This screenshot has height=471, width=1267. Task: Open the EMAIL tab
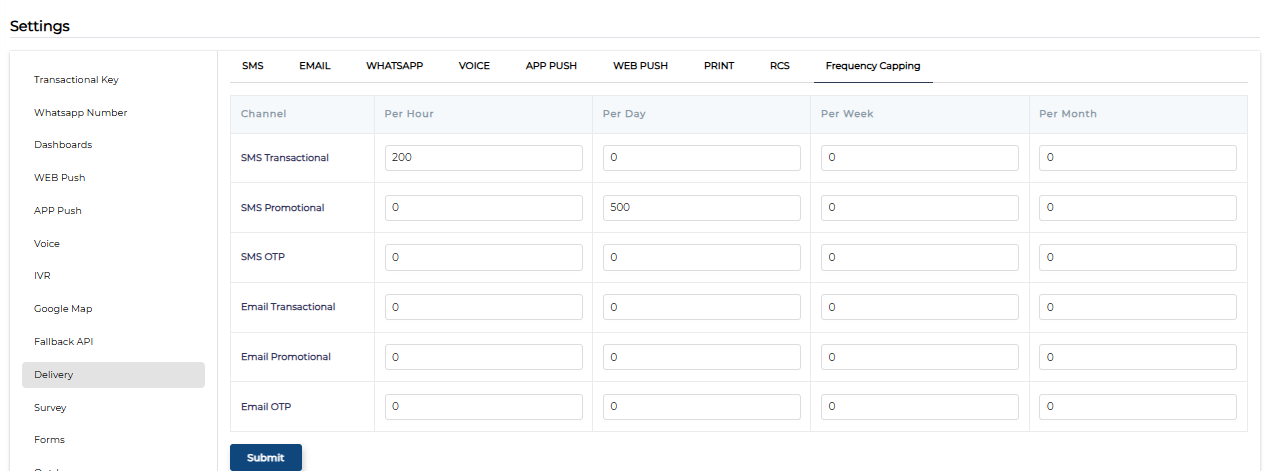[314, 66]
